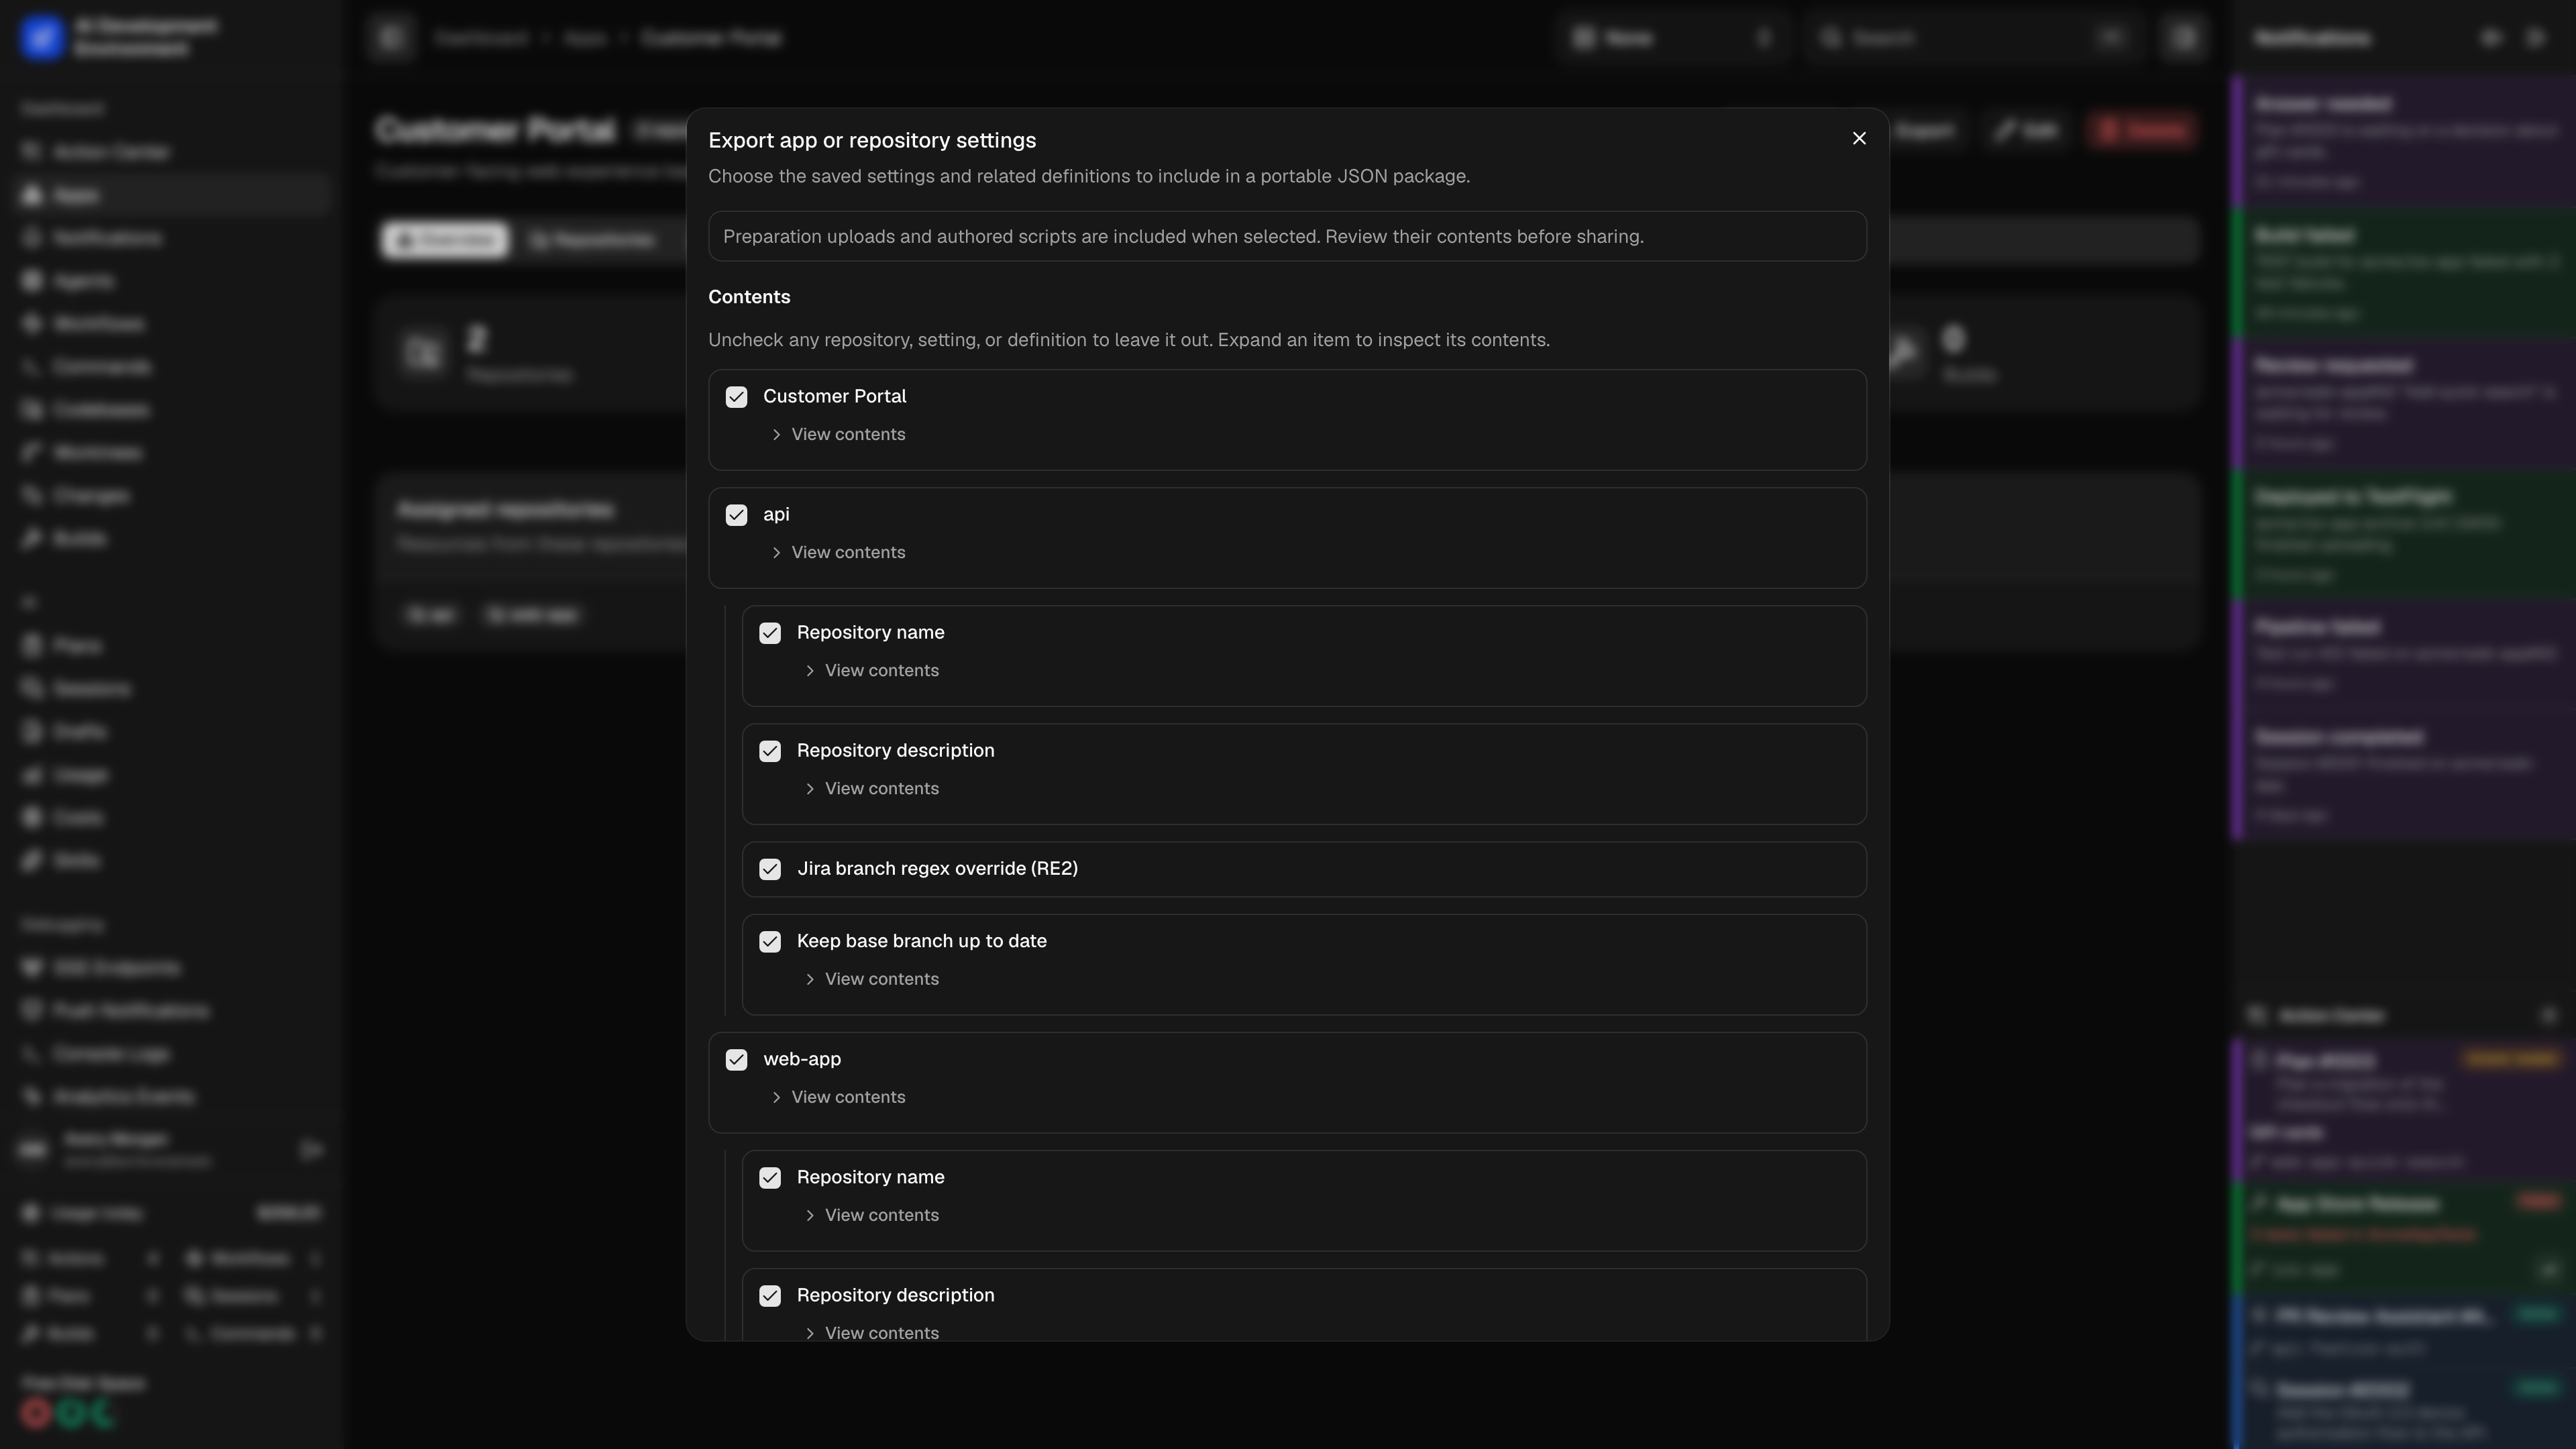This screenshot has width=2576, height=1449.
Task: Expand View contents for Keep base branch
Action: click(x=871, y=979)
